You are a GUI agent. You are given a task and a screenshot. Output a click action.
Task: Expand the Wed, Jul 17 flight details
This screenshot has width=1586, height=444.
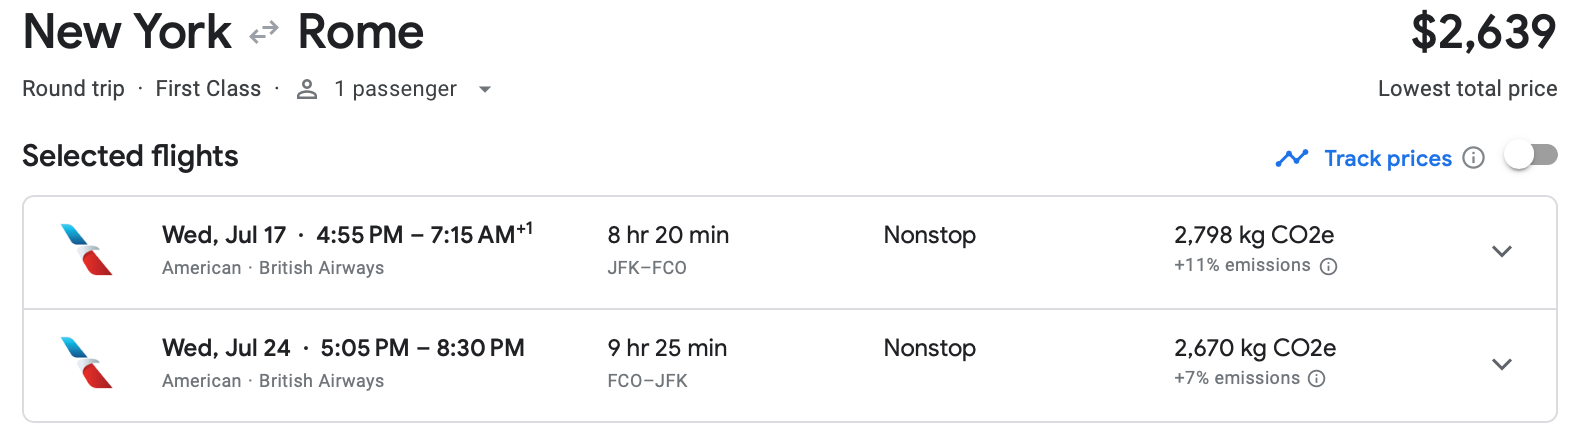pos(1501,251)
